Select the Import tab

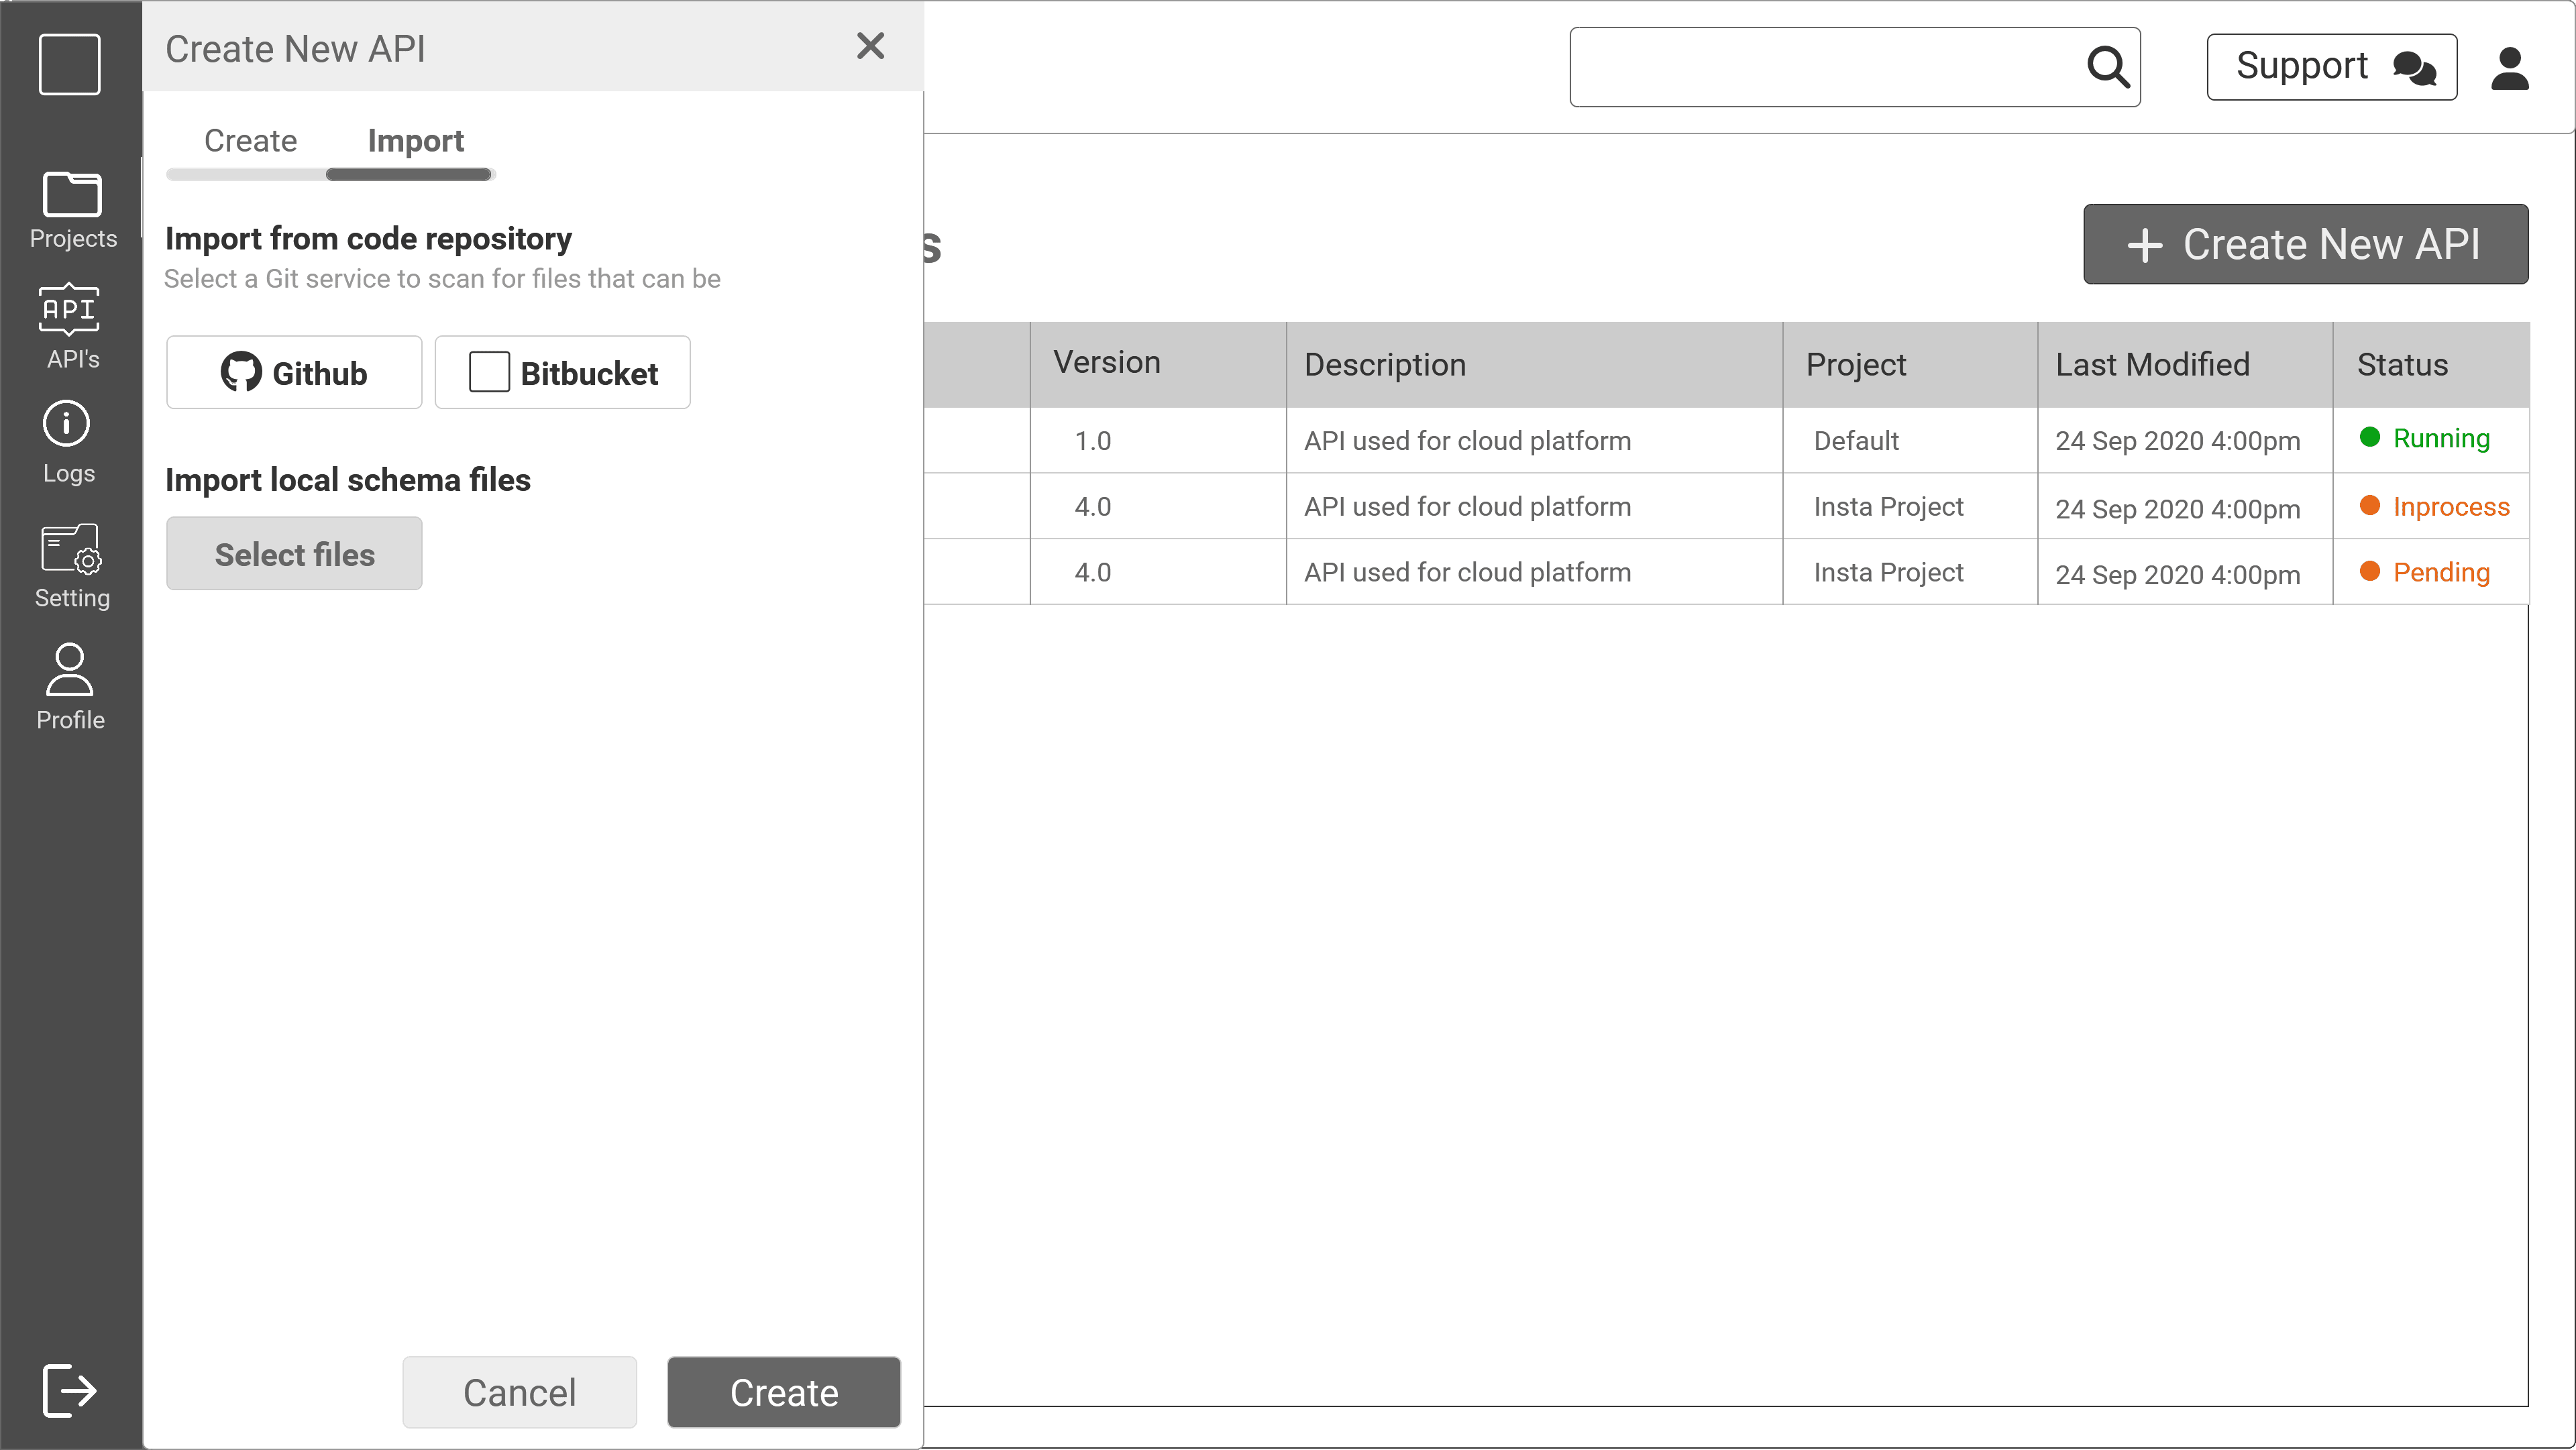pyautogui.click(x=415, y=141)
